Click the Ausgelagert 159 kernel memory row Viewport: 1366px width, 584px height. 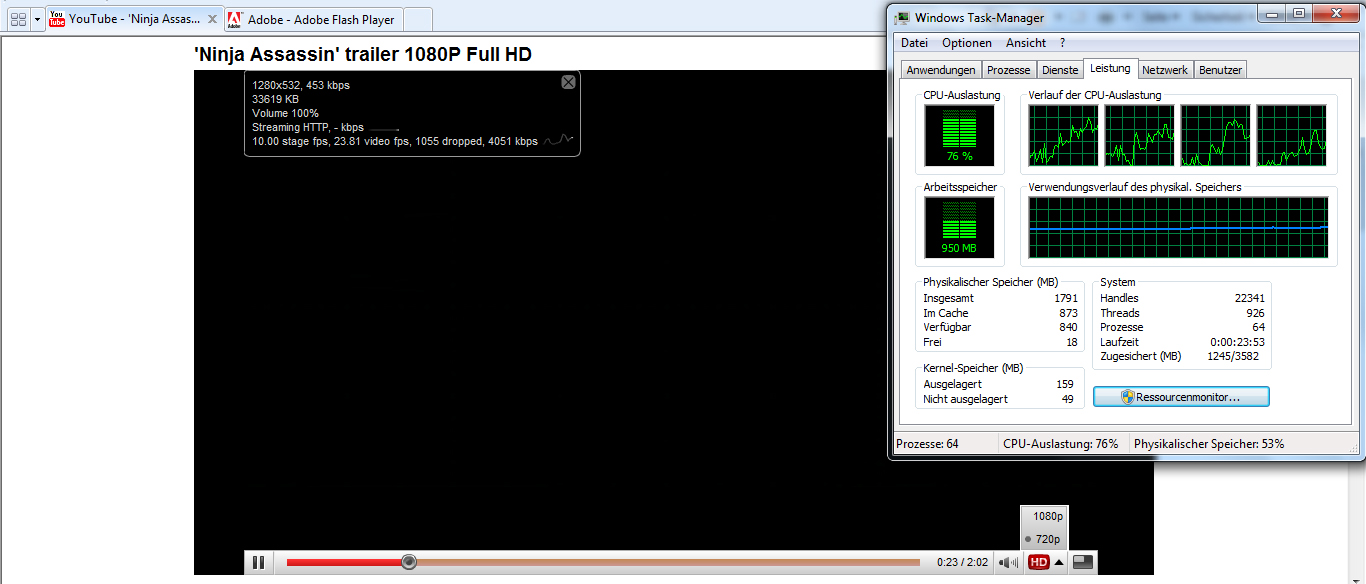(998, 384)
